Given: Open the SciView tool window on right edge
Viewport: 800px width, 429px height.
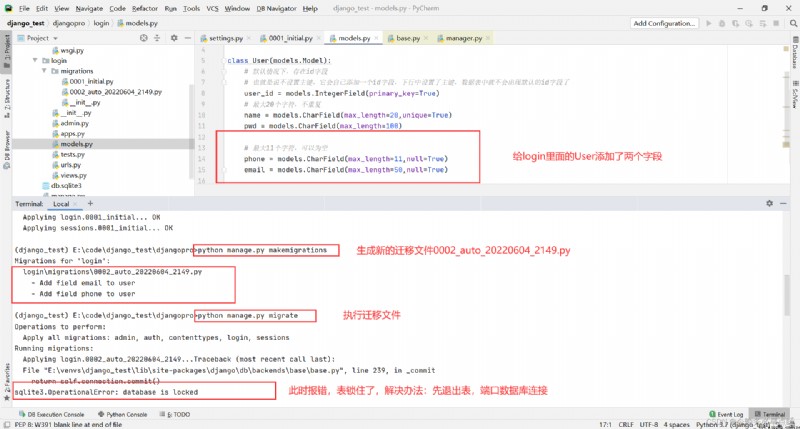Looking at the screenshot, I should coord(795,94).
